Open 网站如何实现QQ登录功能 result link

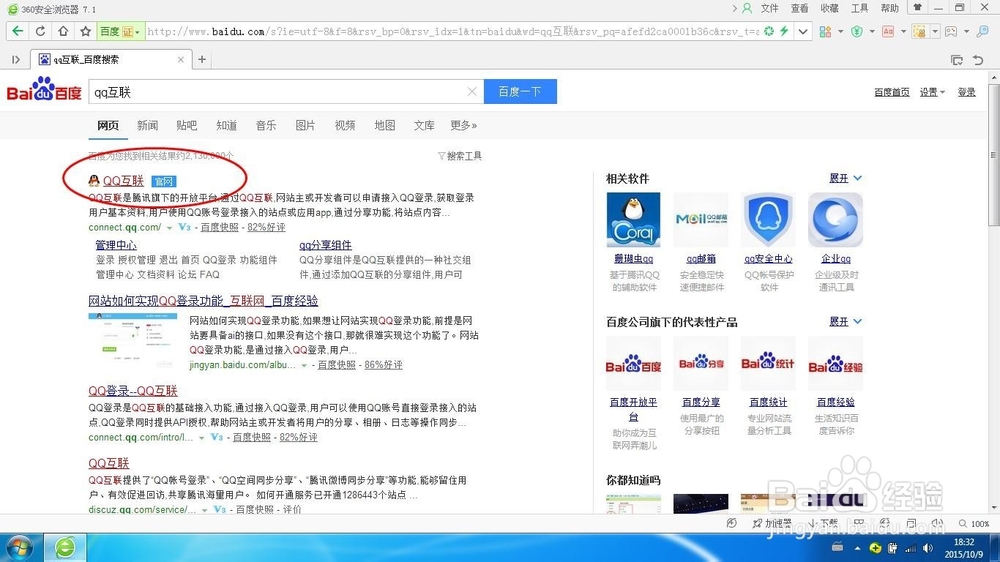point(203,300)
